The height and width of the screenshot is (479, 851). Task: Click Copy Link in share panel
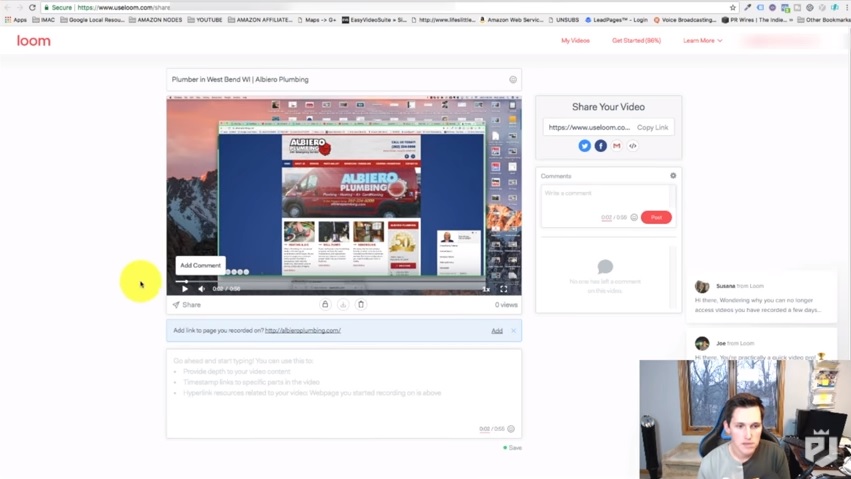tap(652, 127)
